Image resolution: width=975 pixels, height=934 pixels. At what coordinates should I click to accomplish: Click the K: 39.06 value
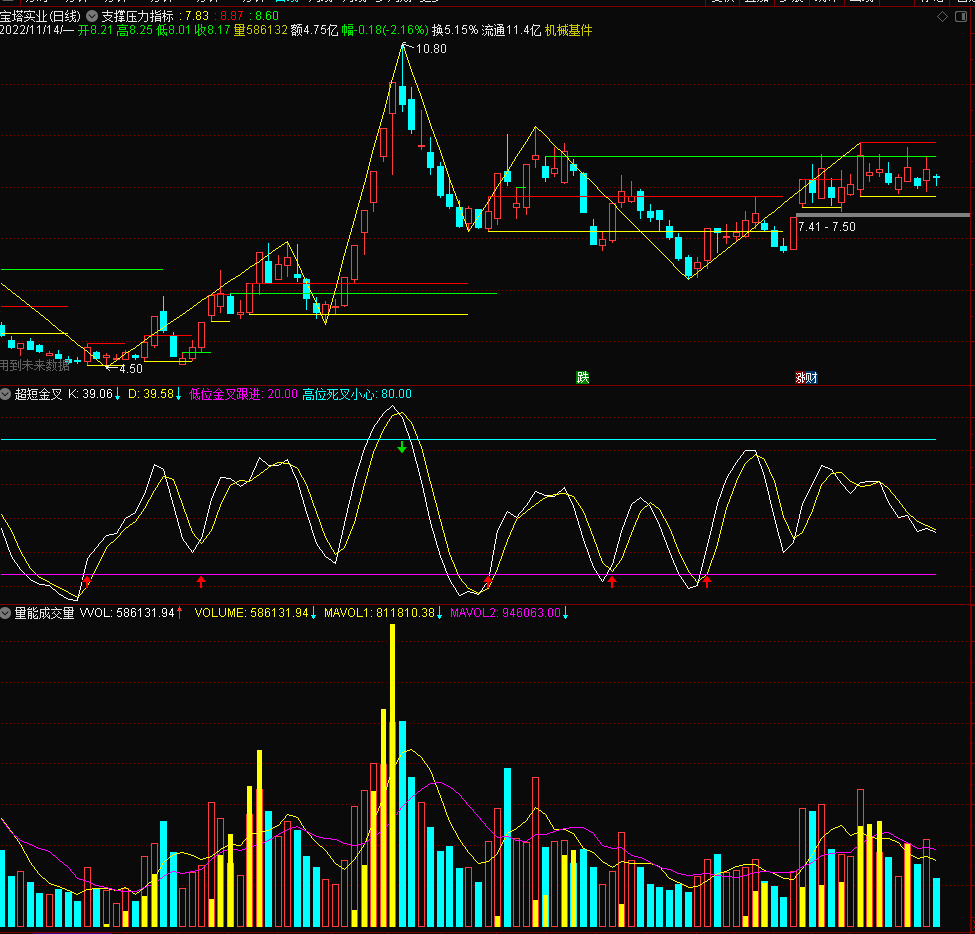(91, 394)
